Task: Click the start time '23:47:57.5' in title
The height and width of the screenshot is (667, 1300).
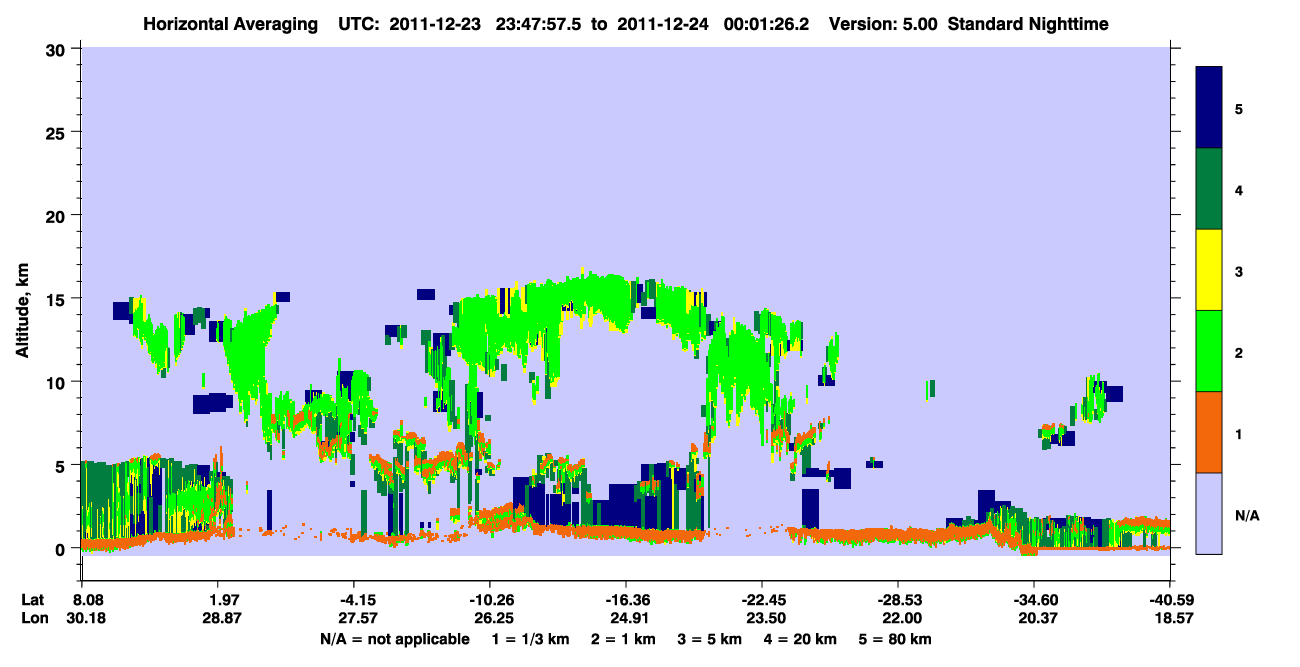Action: pyautogui.click(x=541, y=24)
